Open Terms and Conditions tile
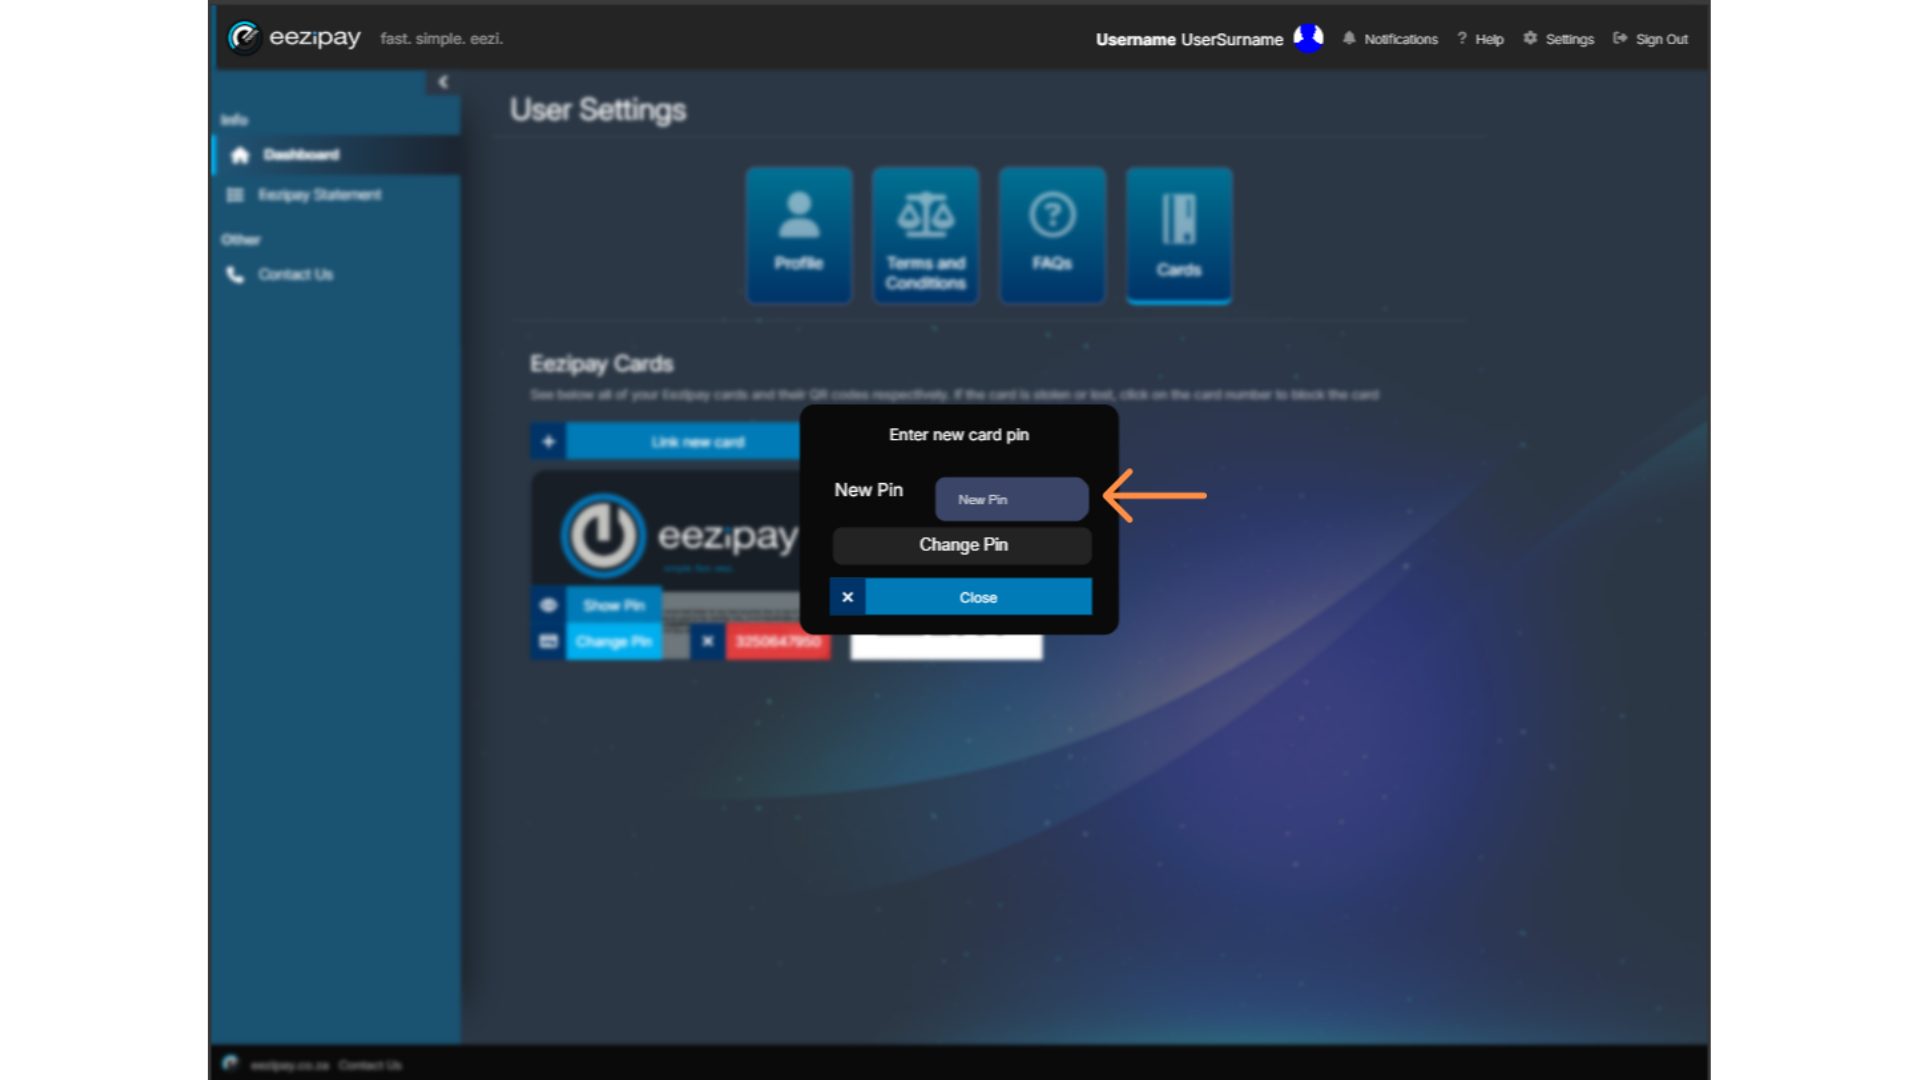Image resolution: width=1920 pixels, height=1080 pixels. (926, 235)
